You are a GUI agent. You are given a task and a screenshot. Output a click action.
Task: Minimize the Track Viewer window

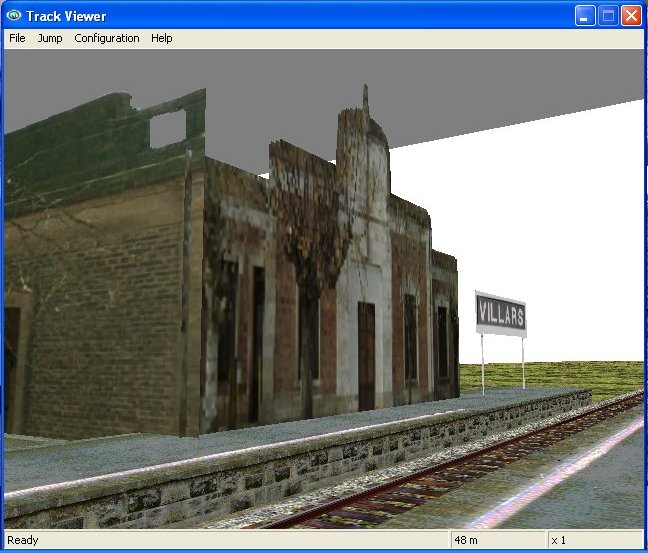click(x=585, y=16)
